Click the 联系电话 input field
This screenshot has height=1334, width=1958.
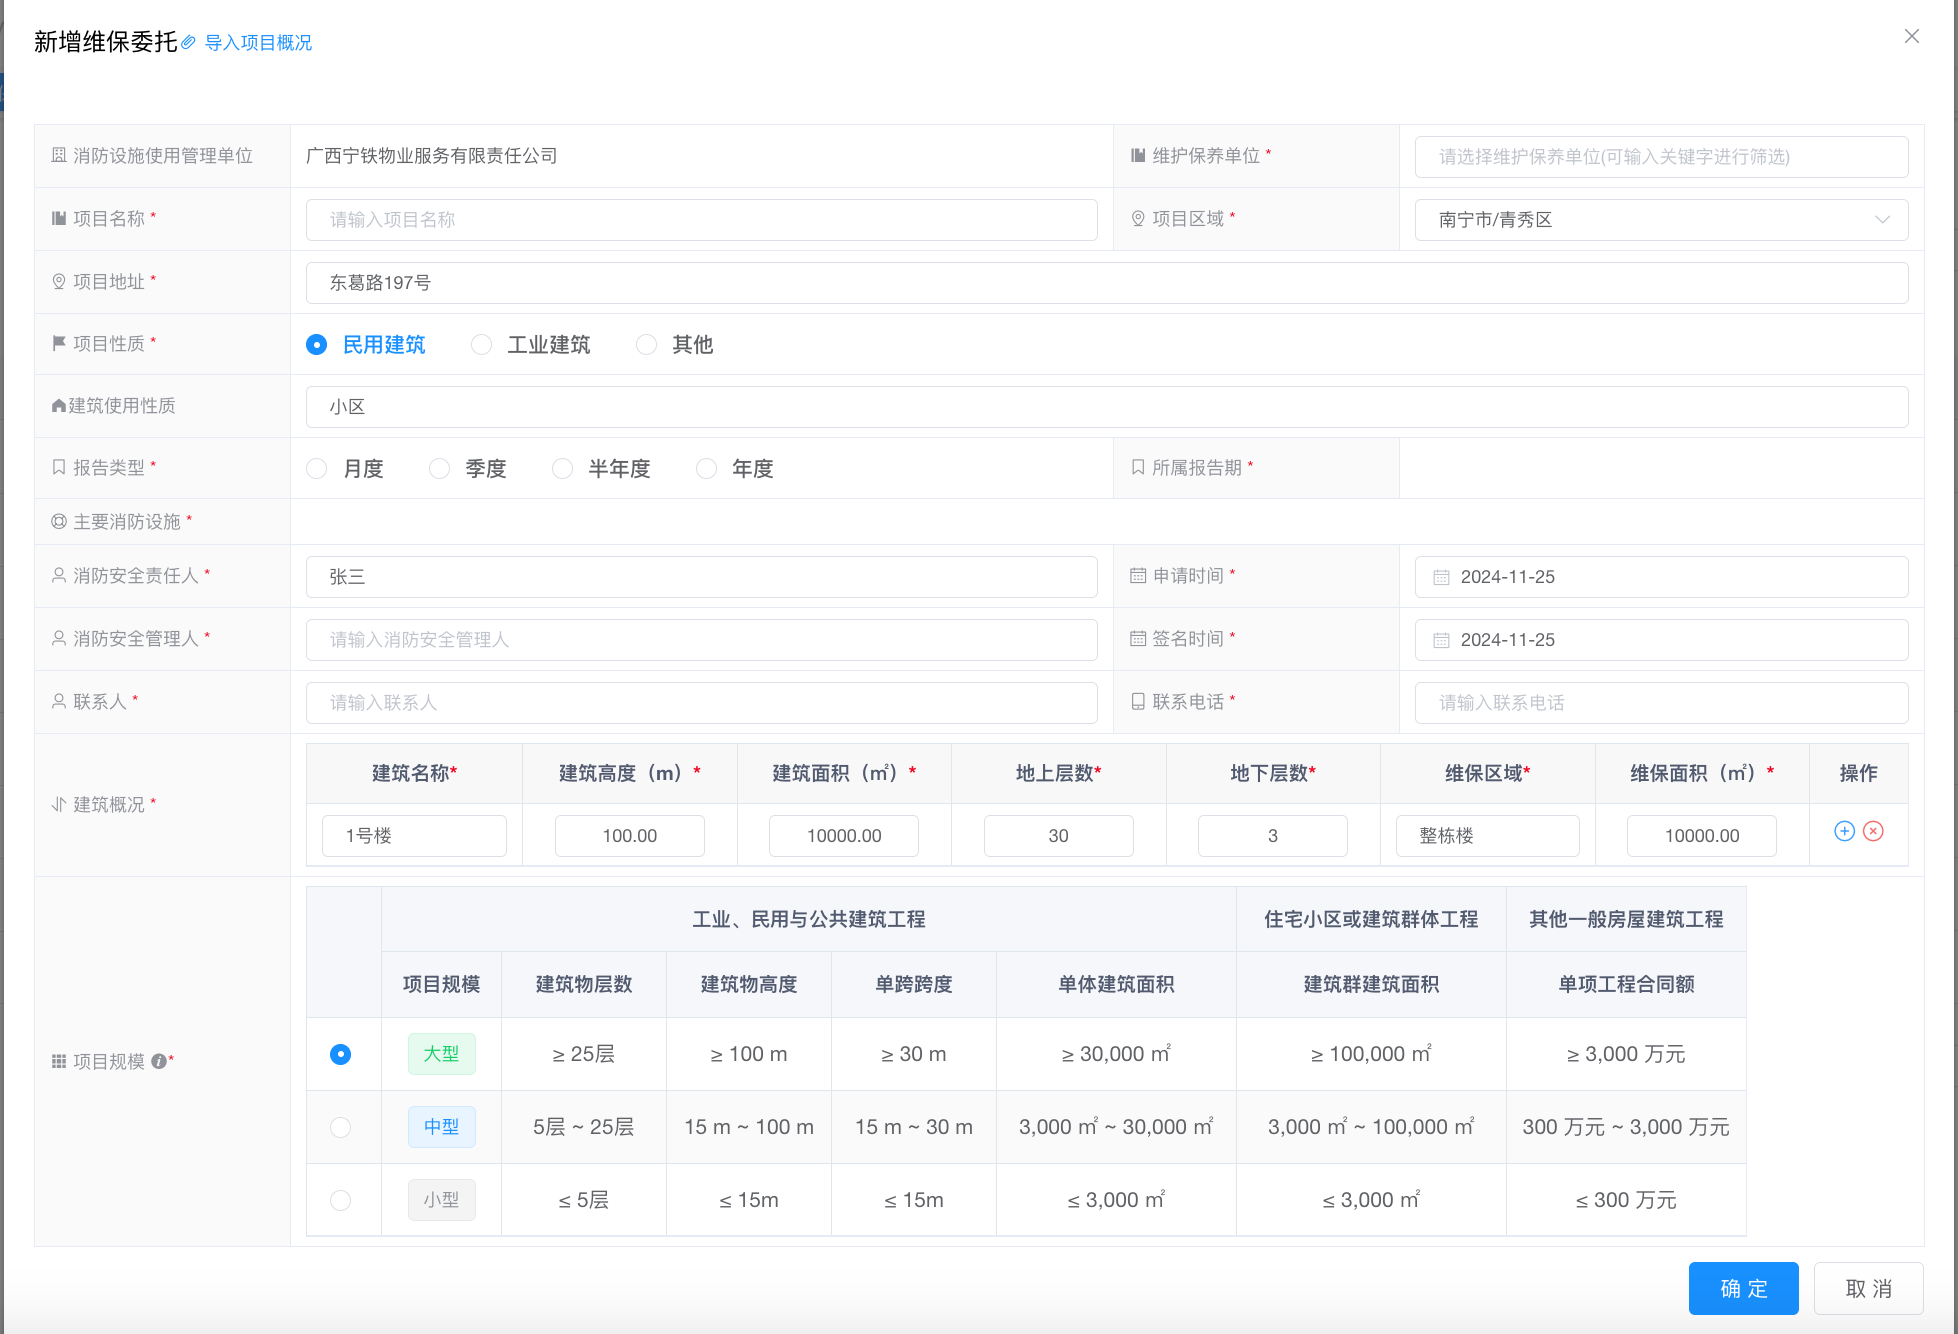(1661, 703)
